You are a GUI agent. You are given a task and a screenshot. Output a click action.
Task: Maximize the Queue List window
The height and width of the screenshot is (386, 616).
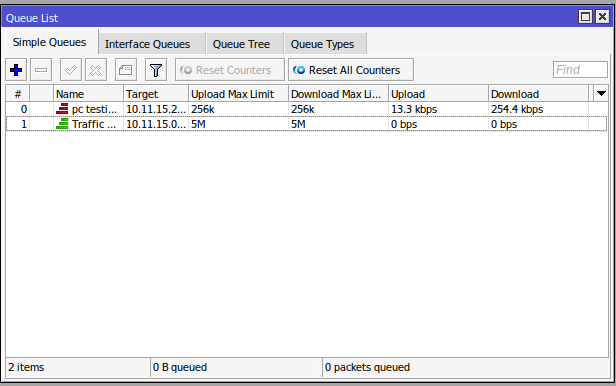pos(585,17)
